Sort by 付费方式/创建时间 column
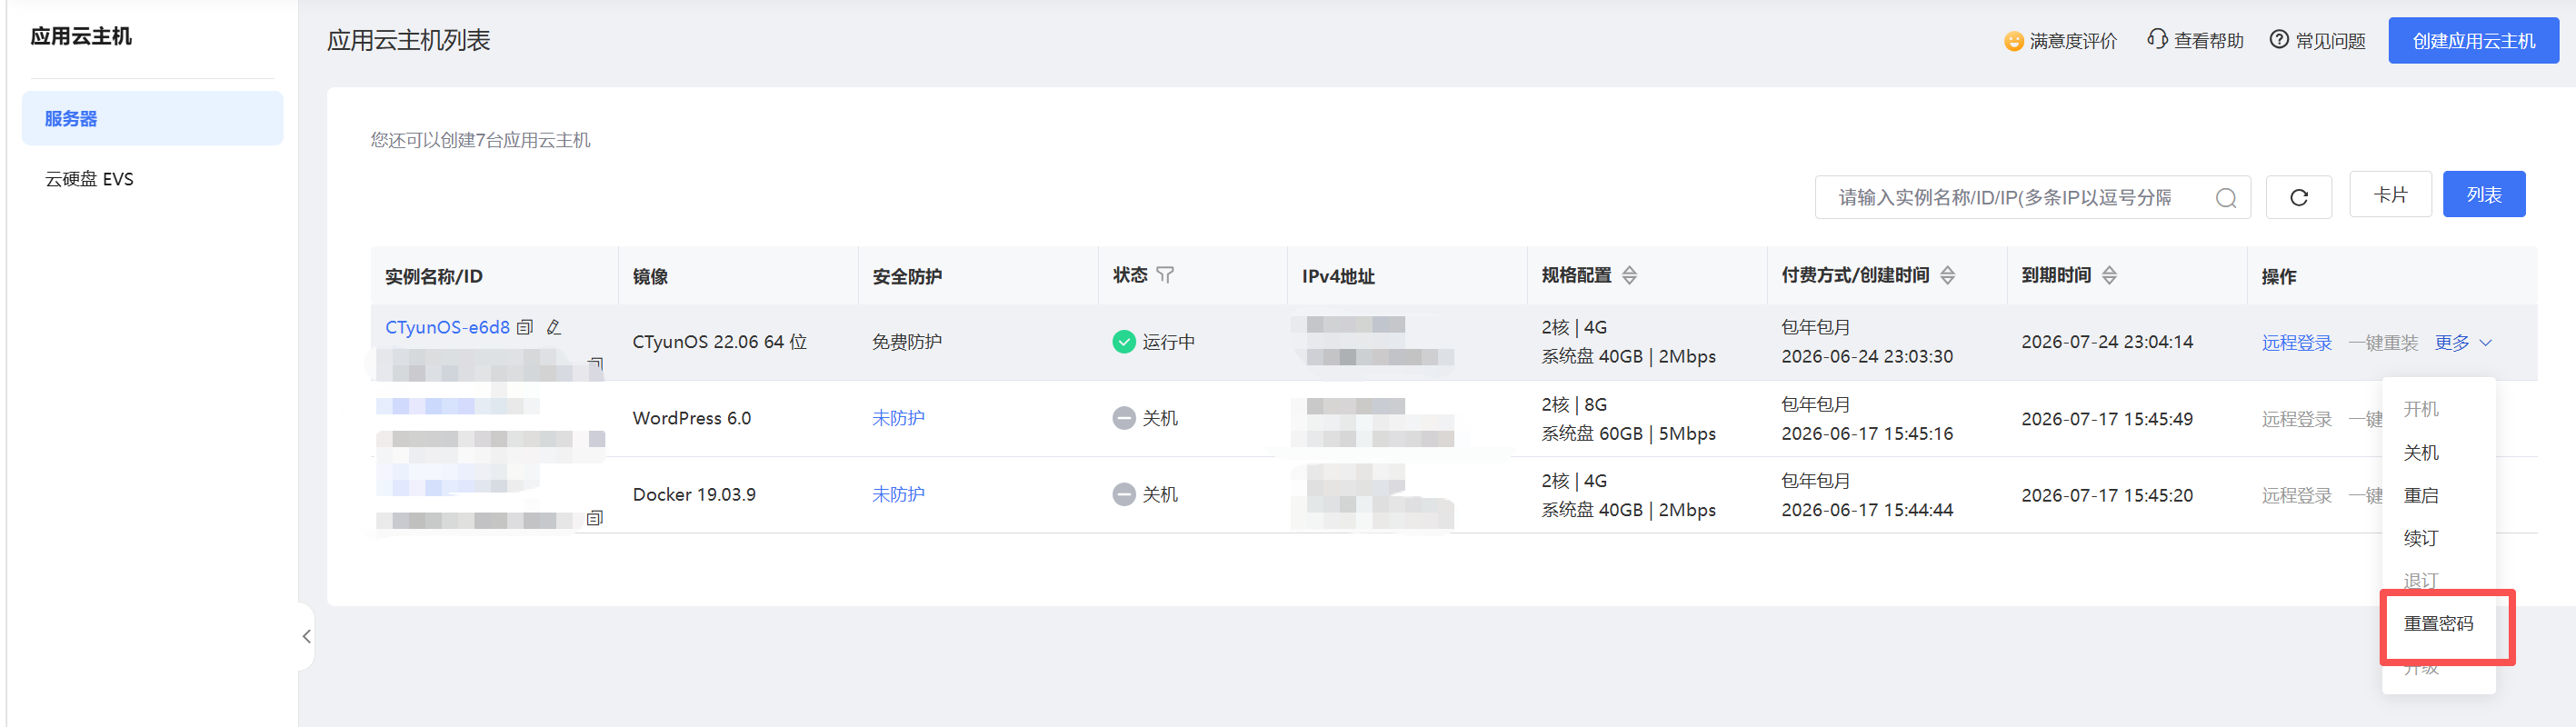The image size is (2576, 727). click(x=1947, y=276)
